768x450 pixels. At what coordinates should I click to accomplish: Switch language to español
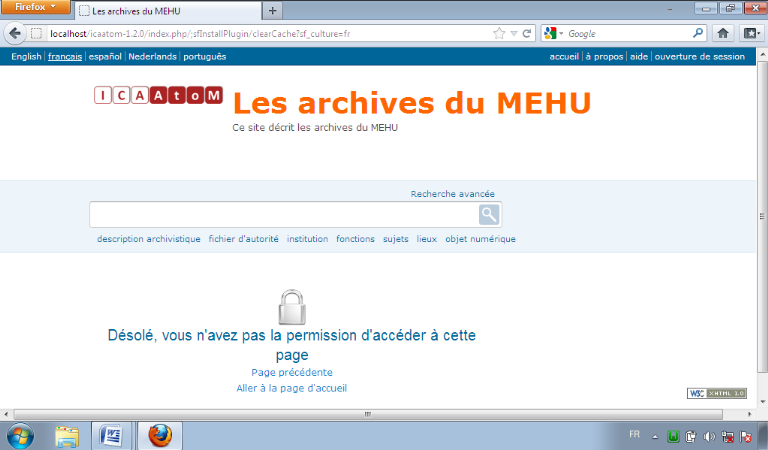point(105,56)
